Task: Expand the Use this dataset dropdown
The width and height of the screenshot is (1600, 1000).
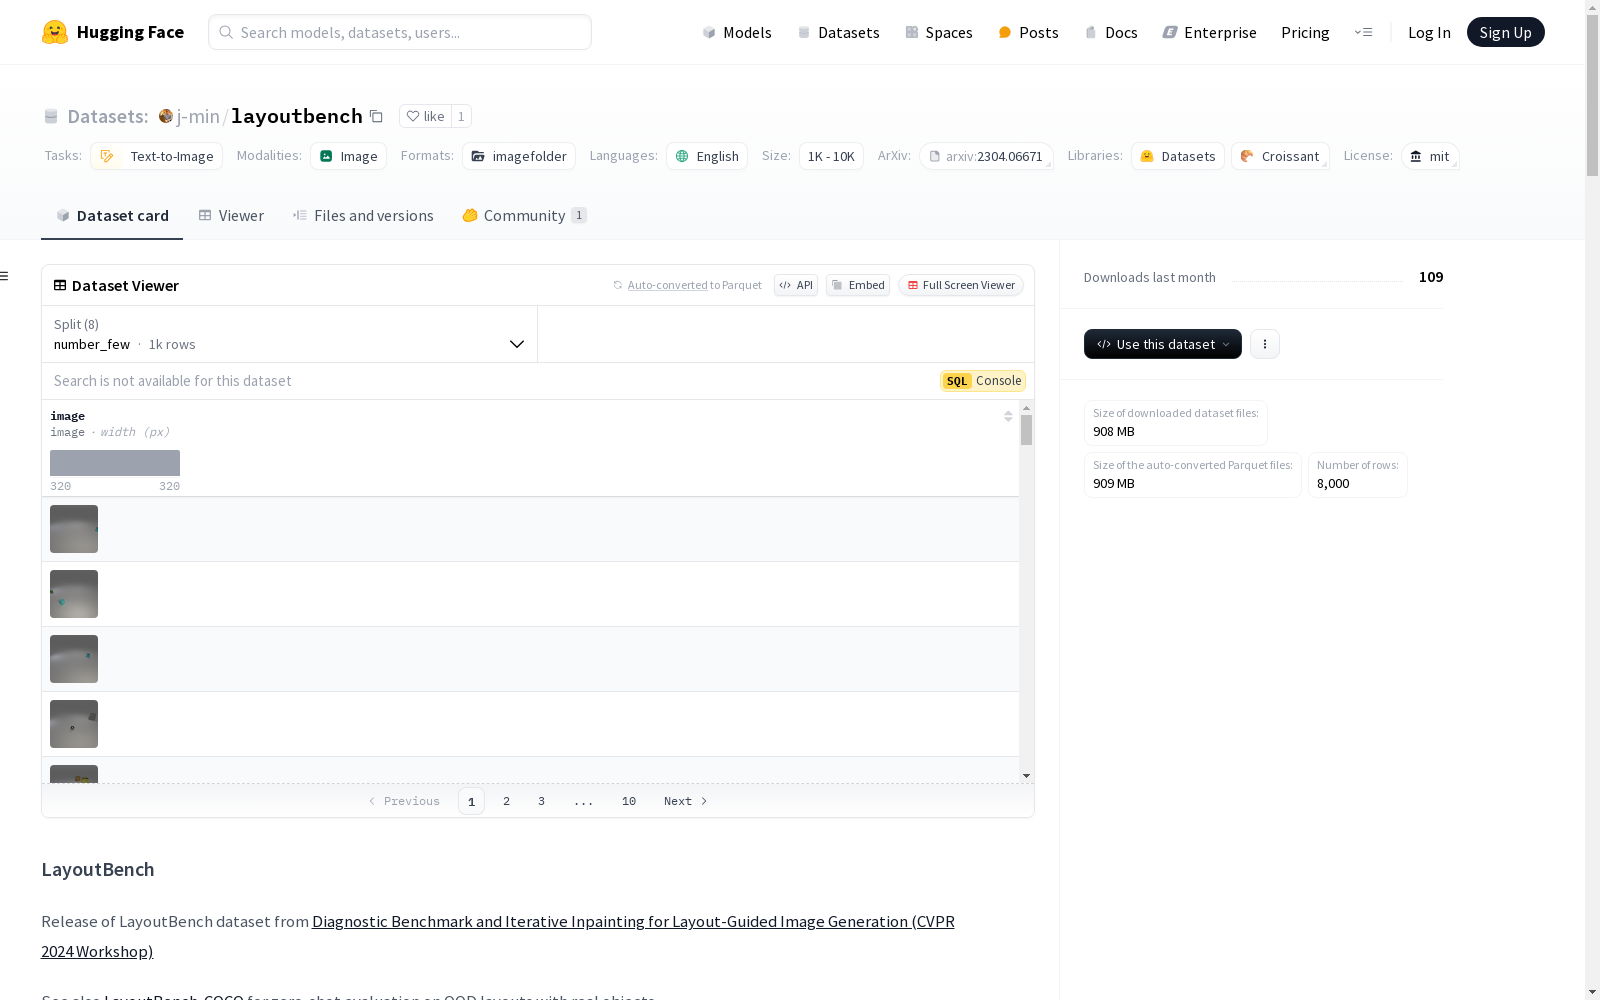Action: 1163,344
